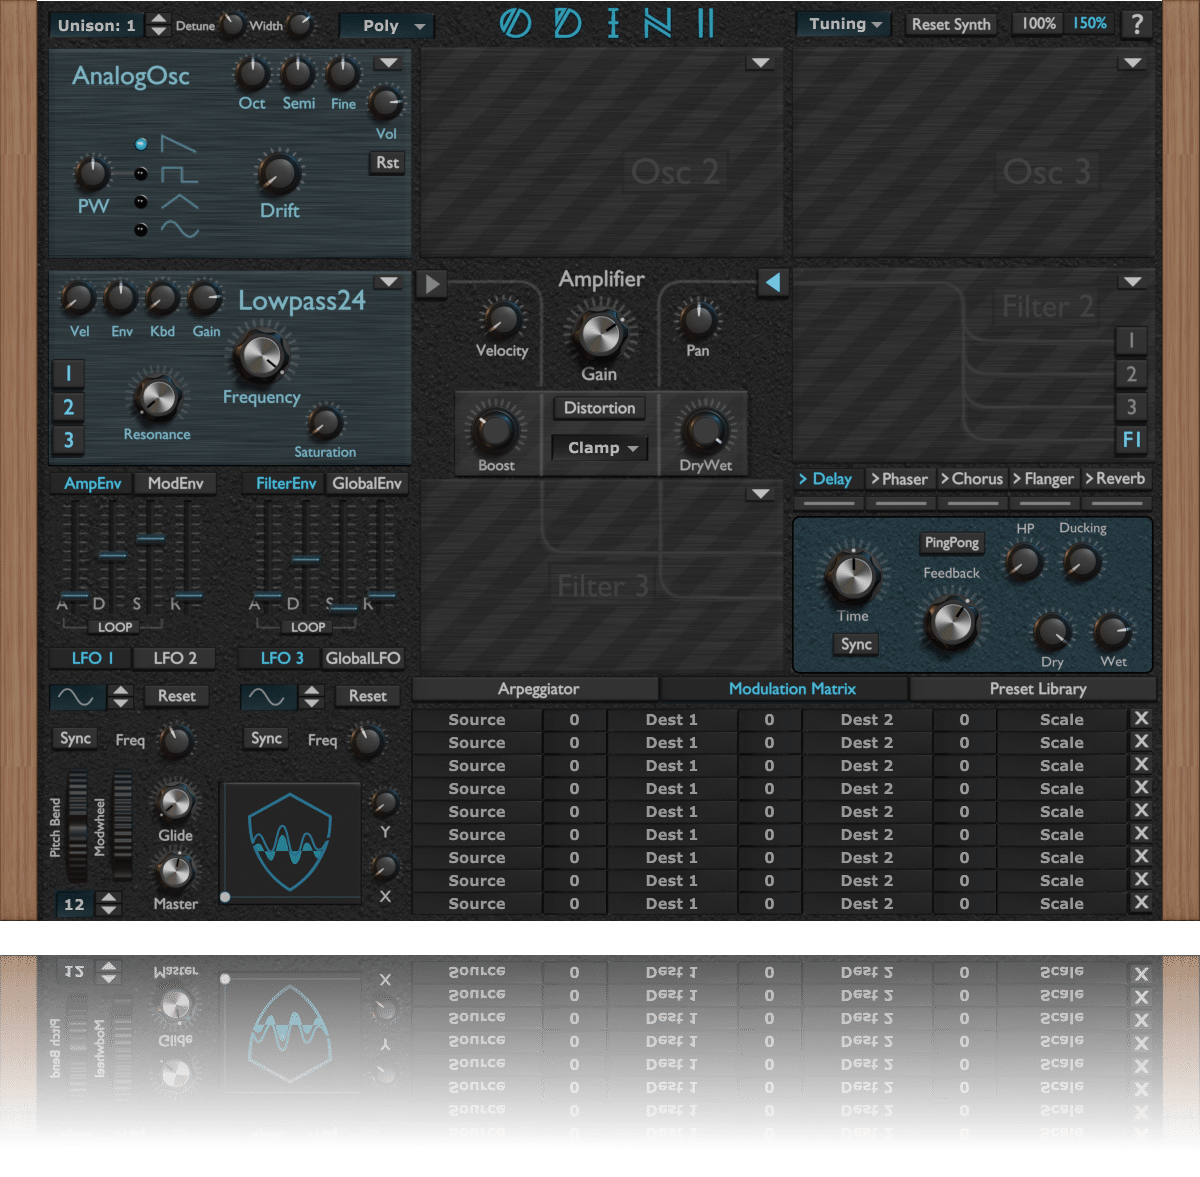Set GUI size to 150%
Viewport: 1200px width, 1177px height.
tap(1090, 23)
